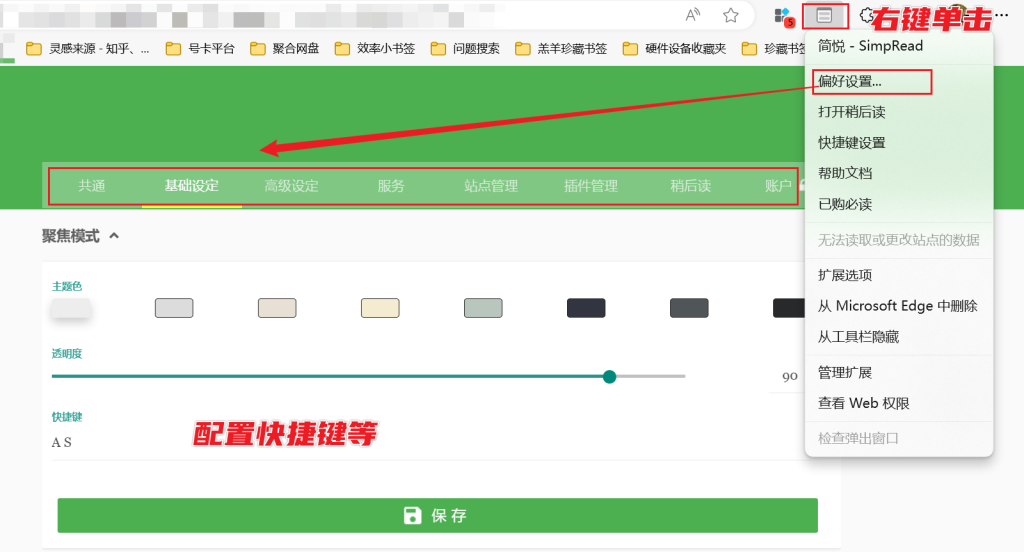Click the green 保存 button
This screenshot has height=552, width=1024.
438,515
